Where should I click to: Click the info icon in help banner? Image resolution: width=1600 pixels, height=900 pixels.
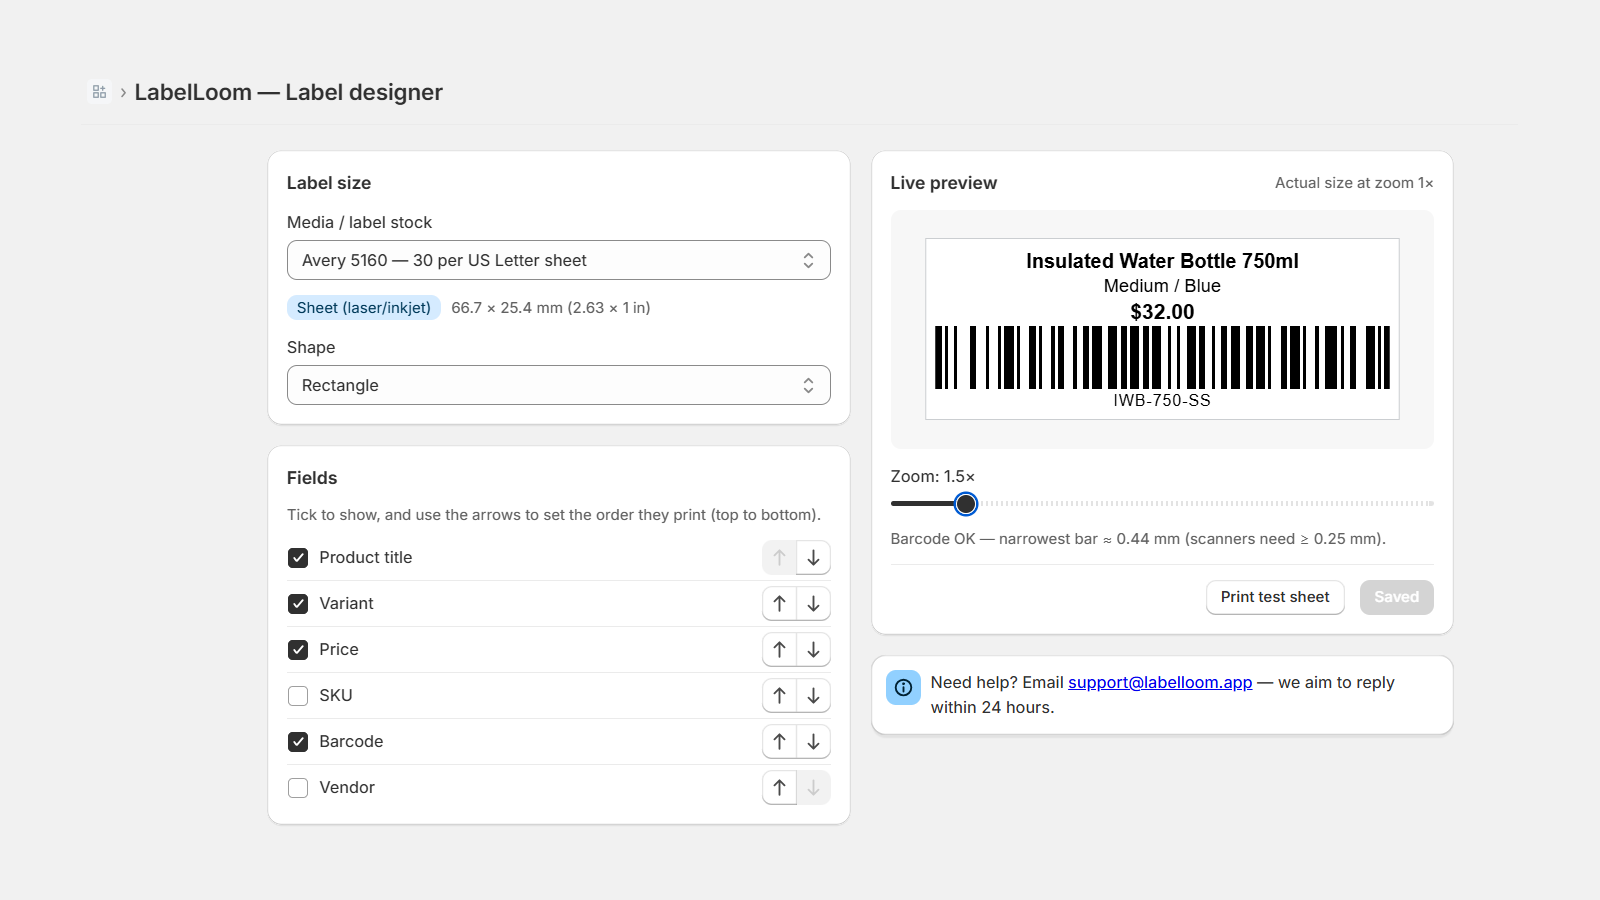[x=903, y=687]
